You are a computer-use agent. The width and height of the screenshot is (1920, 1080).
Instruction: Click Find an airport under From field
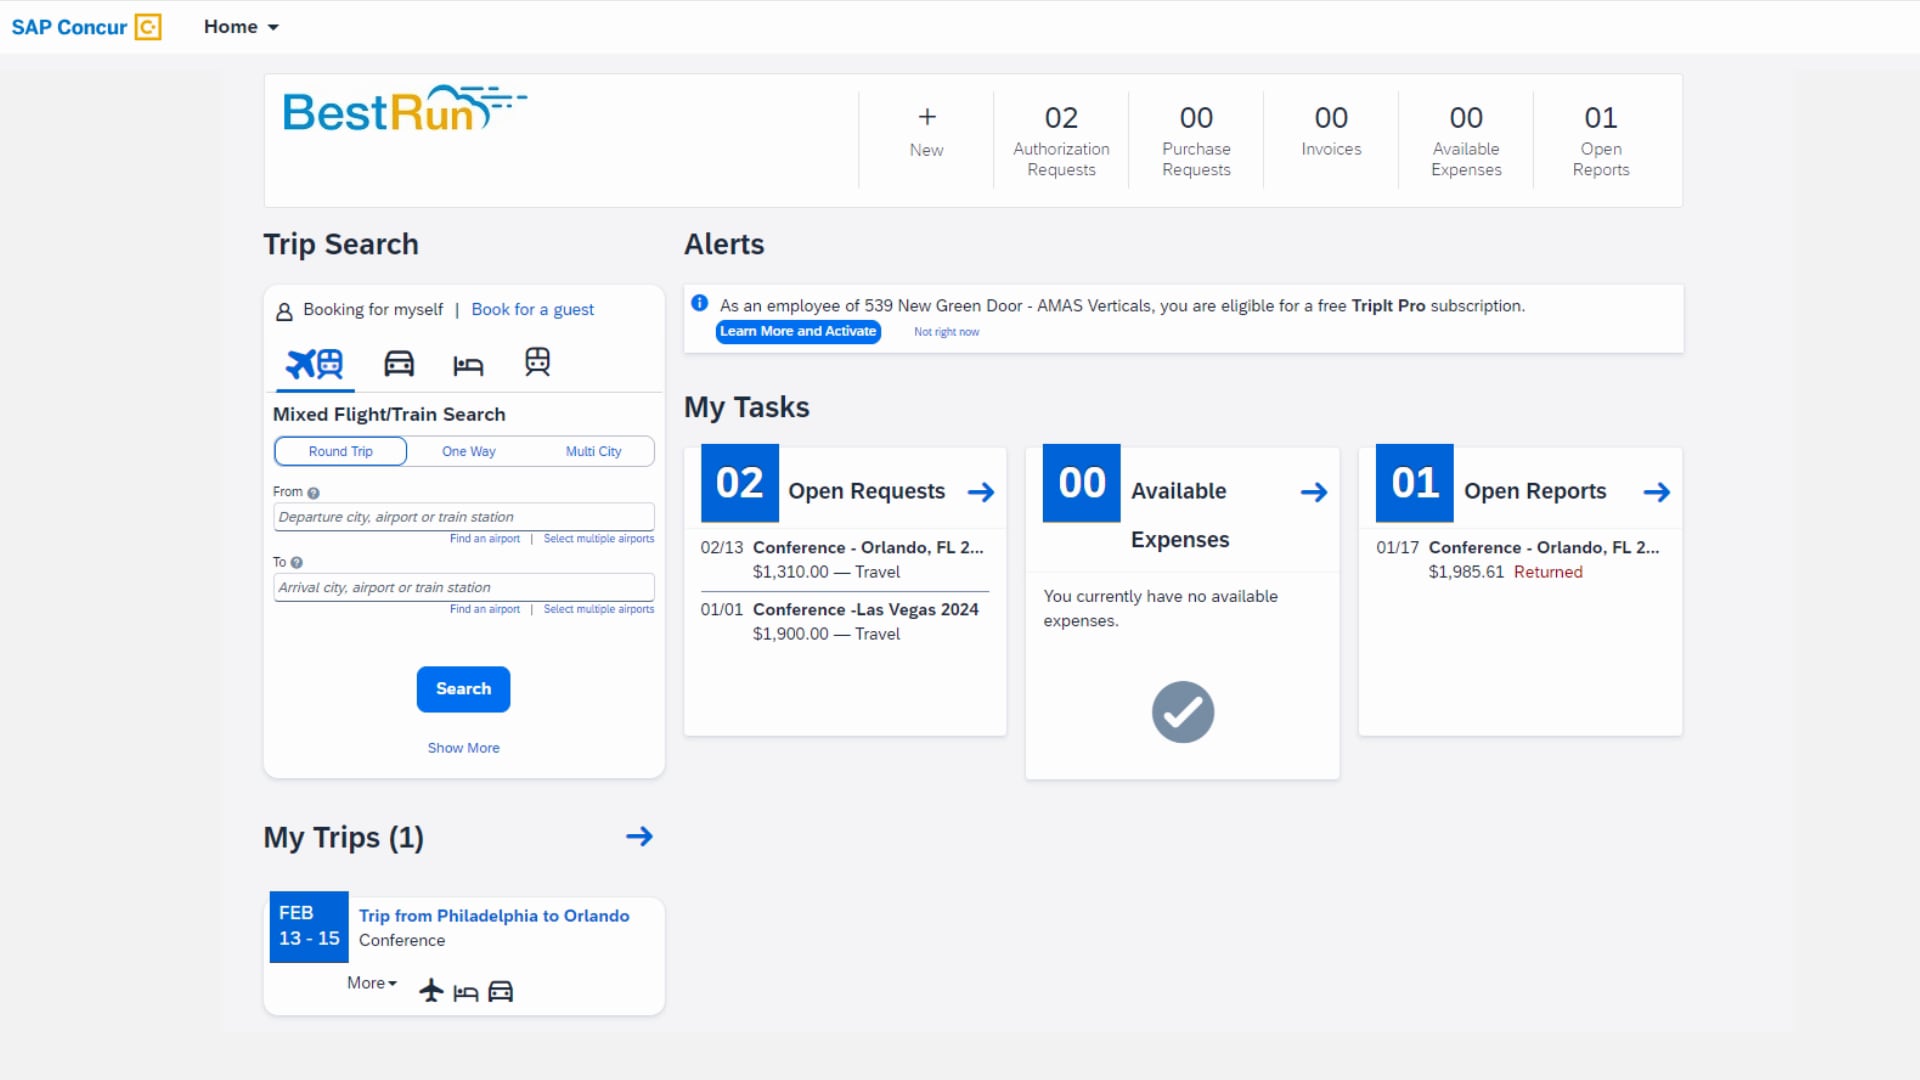click(485, 539)
